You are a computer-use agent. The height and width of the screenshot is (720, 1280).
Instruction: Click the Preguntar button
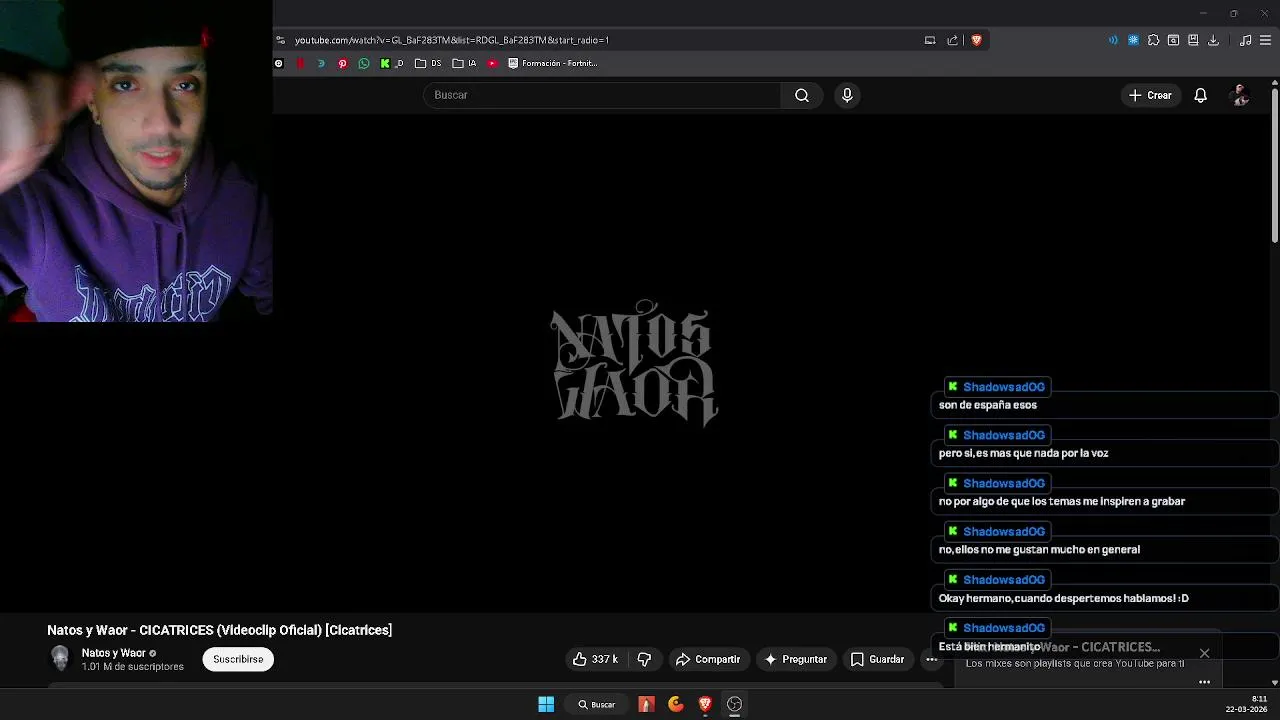[x=795, y=659]
